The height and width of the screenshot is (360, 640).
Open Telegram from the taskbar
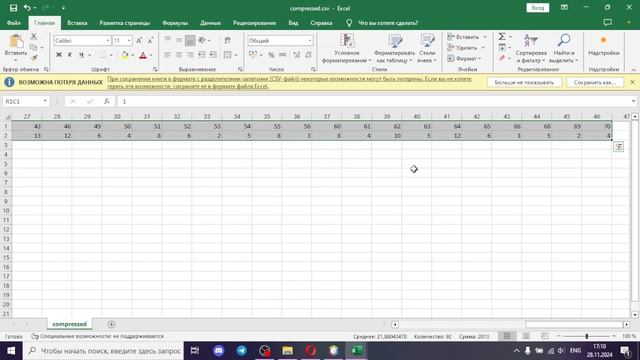[x=242, y=350]
